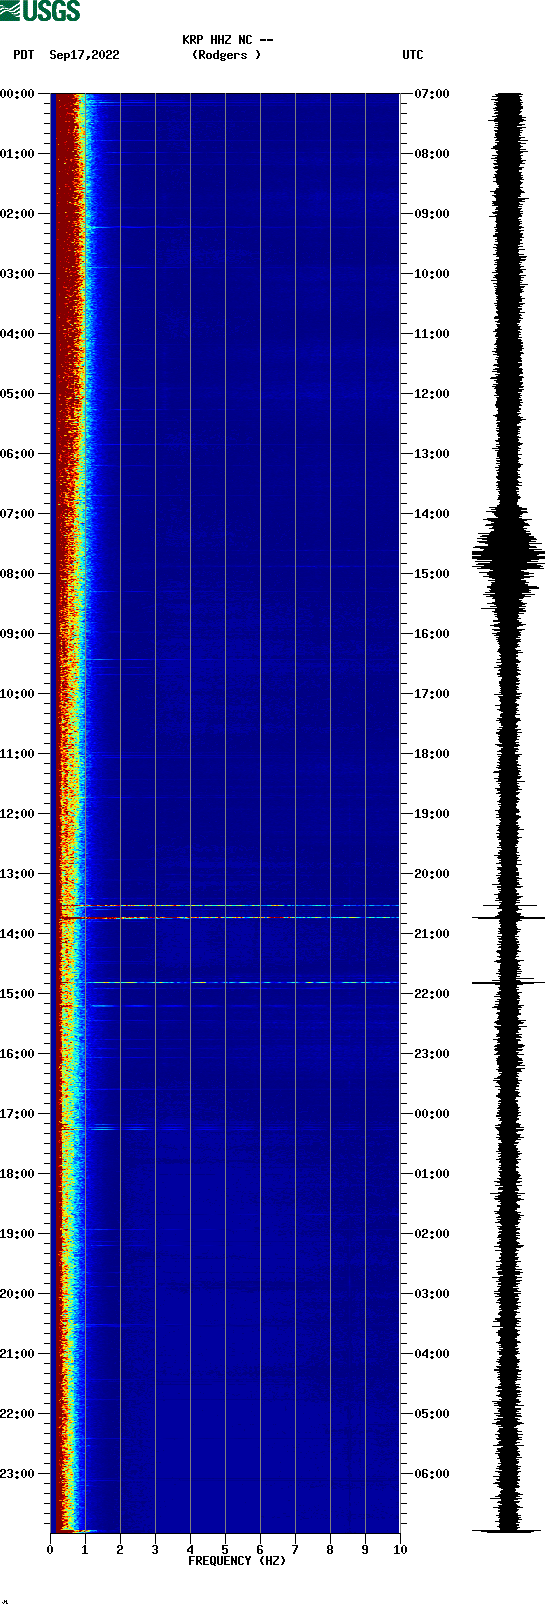
Task: Click the frequency axis value 10
Action: [400, 1550]
